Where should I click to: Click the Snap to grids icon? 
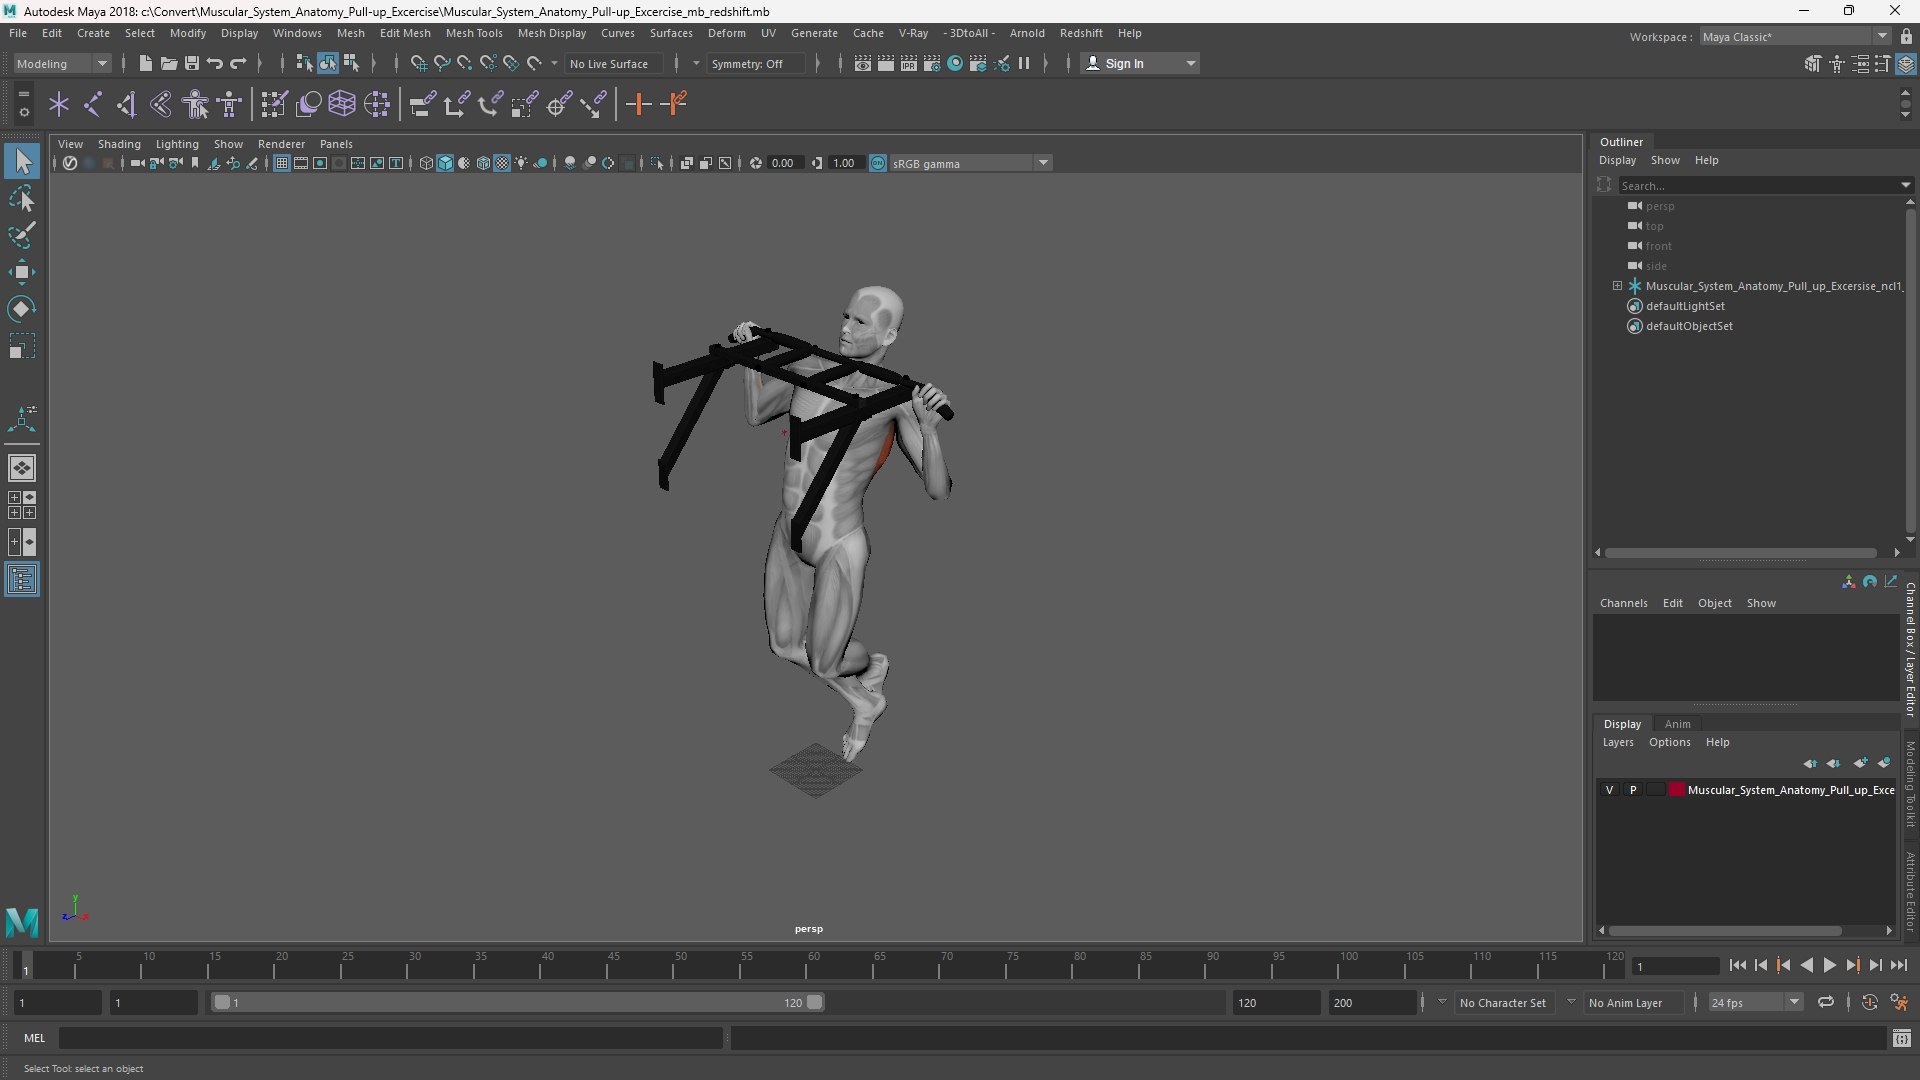point(418,63)
